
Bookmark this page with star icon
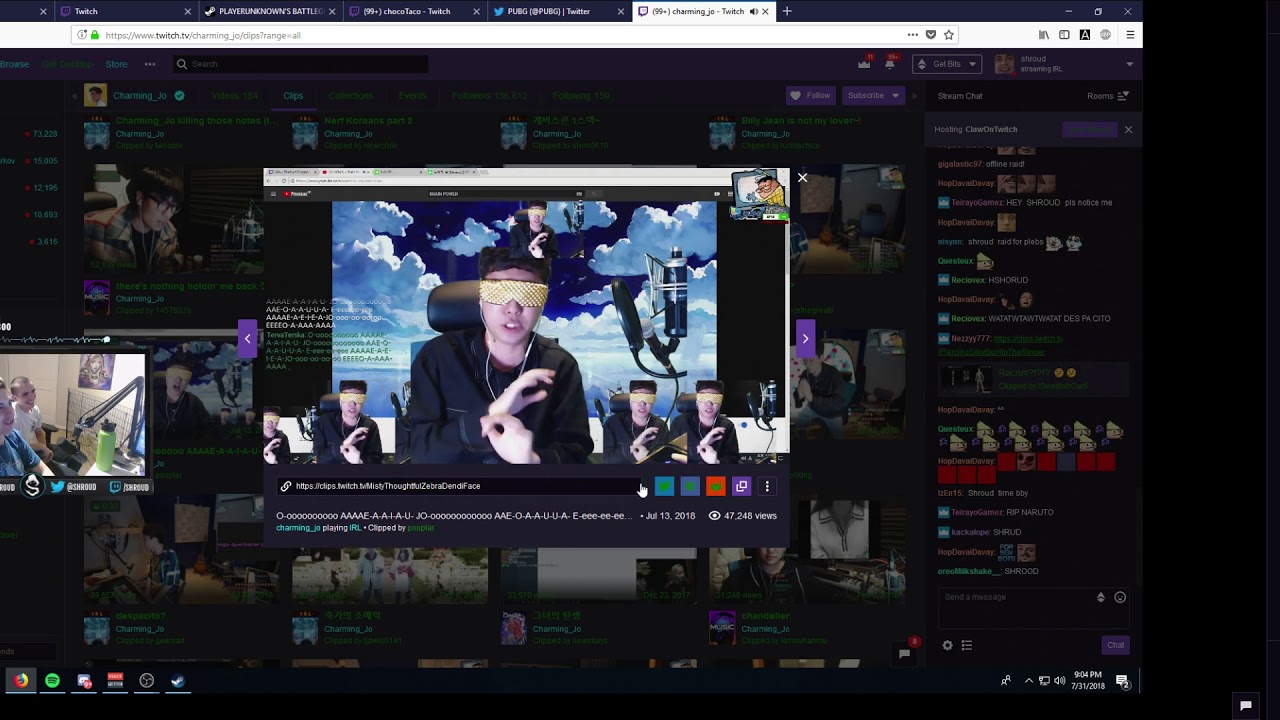(949, 35)
